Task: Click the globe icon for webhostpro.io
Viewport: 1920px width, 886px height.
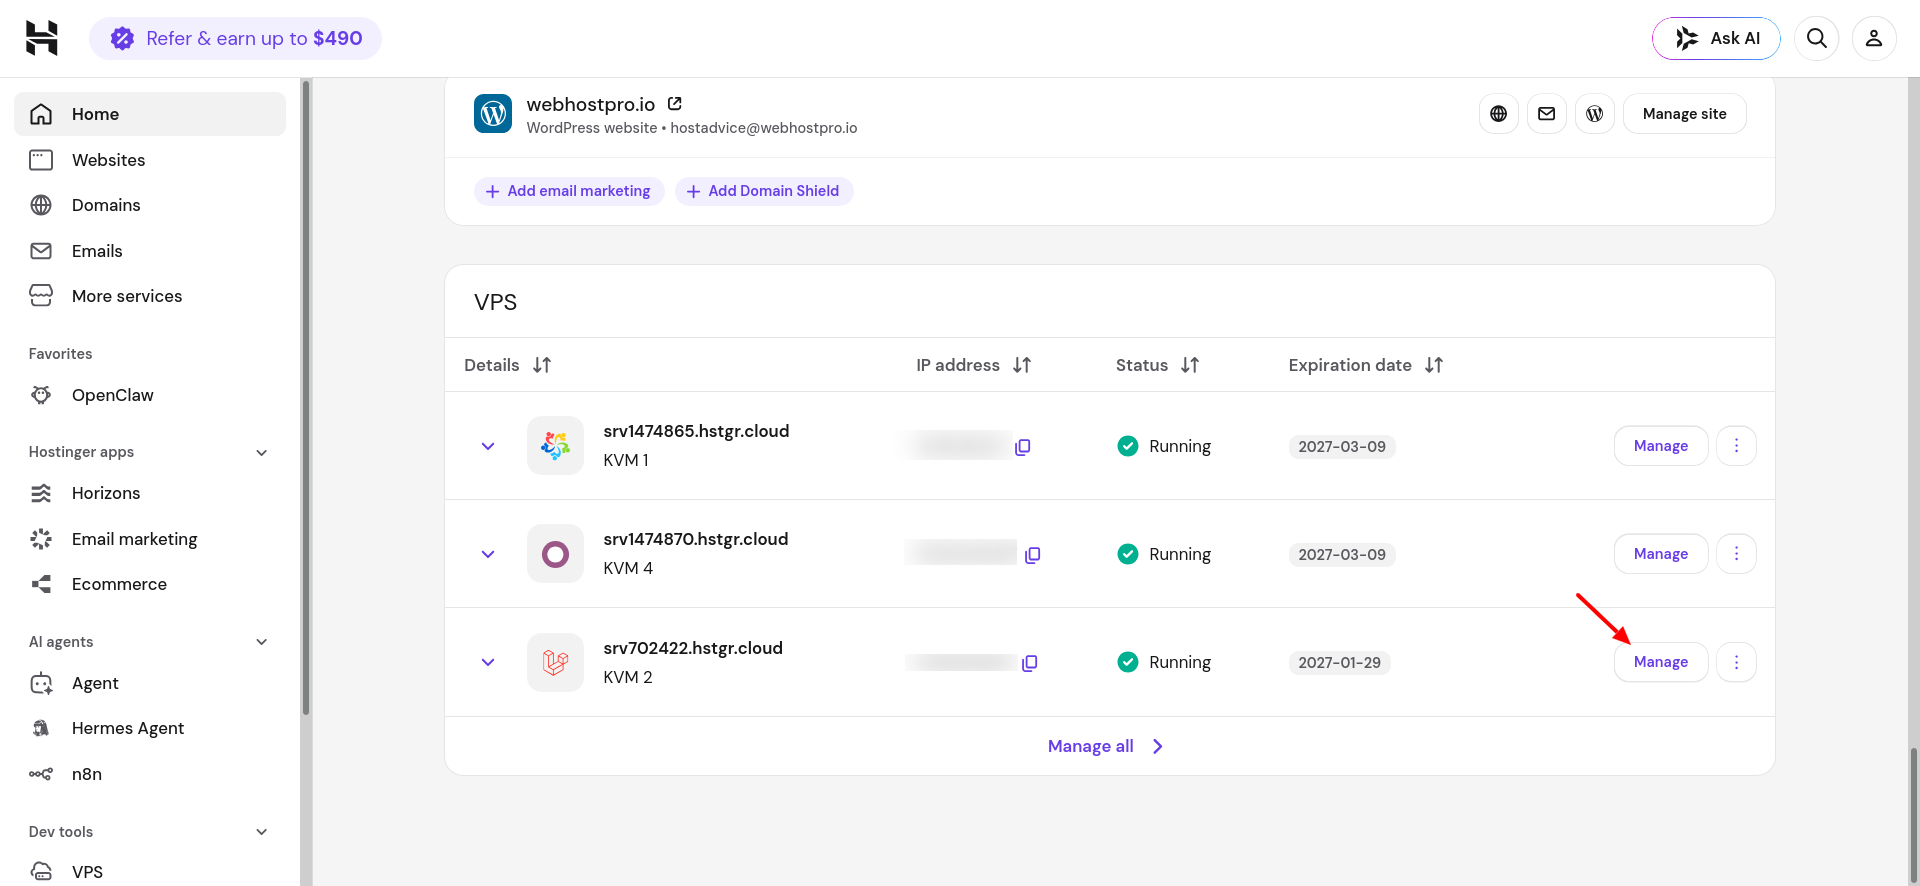Action: (1498, 114)
